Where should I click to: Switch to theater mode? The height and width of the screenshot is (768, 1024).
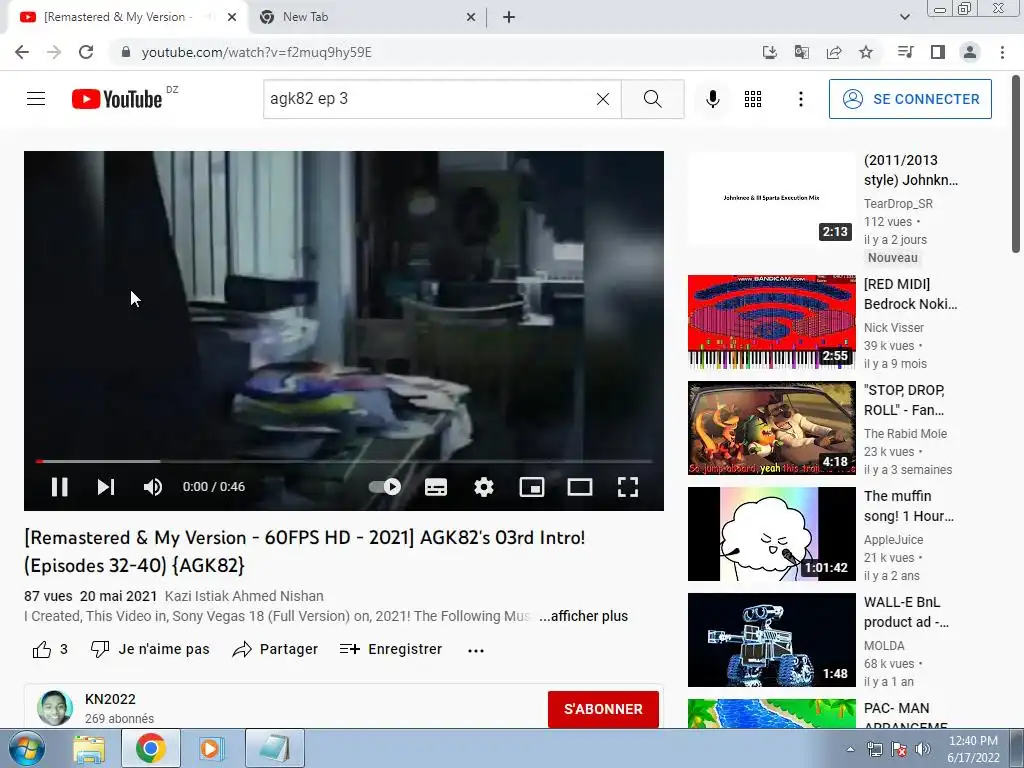(580, 487)
